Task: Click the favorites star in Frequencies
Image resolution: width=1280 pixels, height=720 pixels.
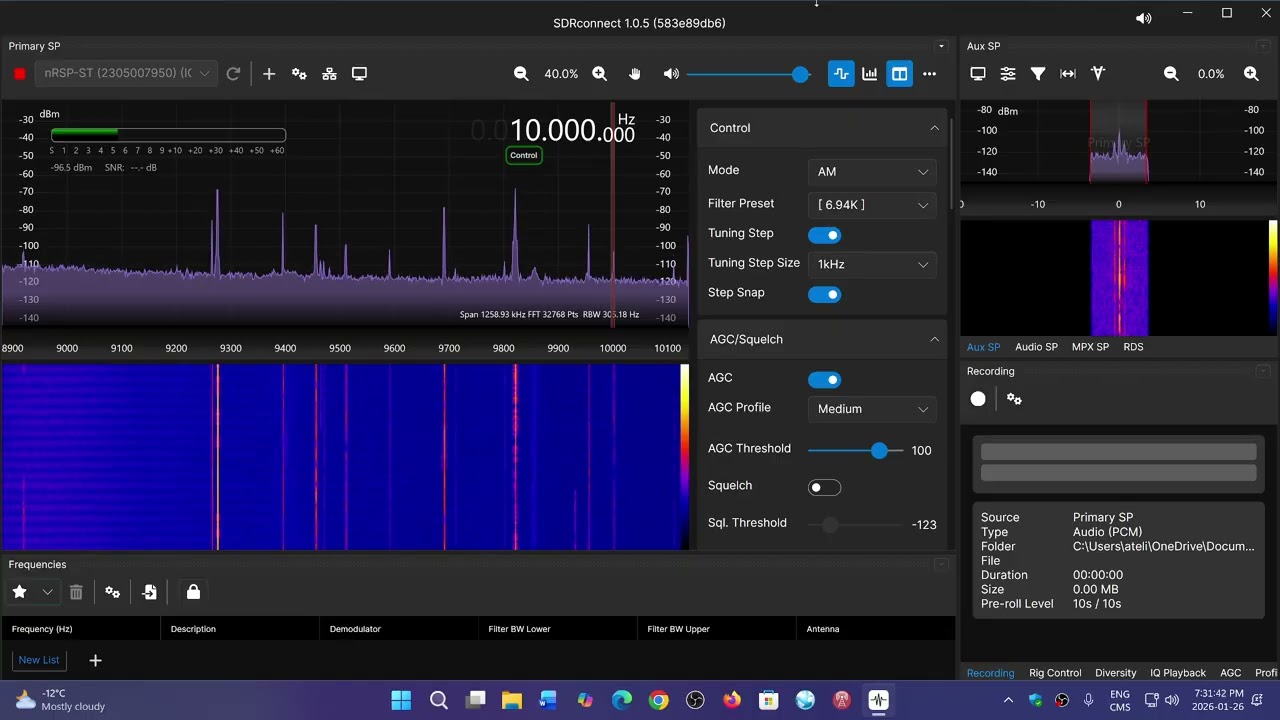Action: tap(19, 592)
